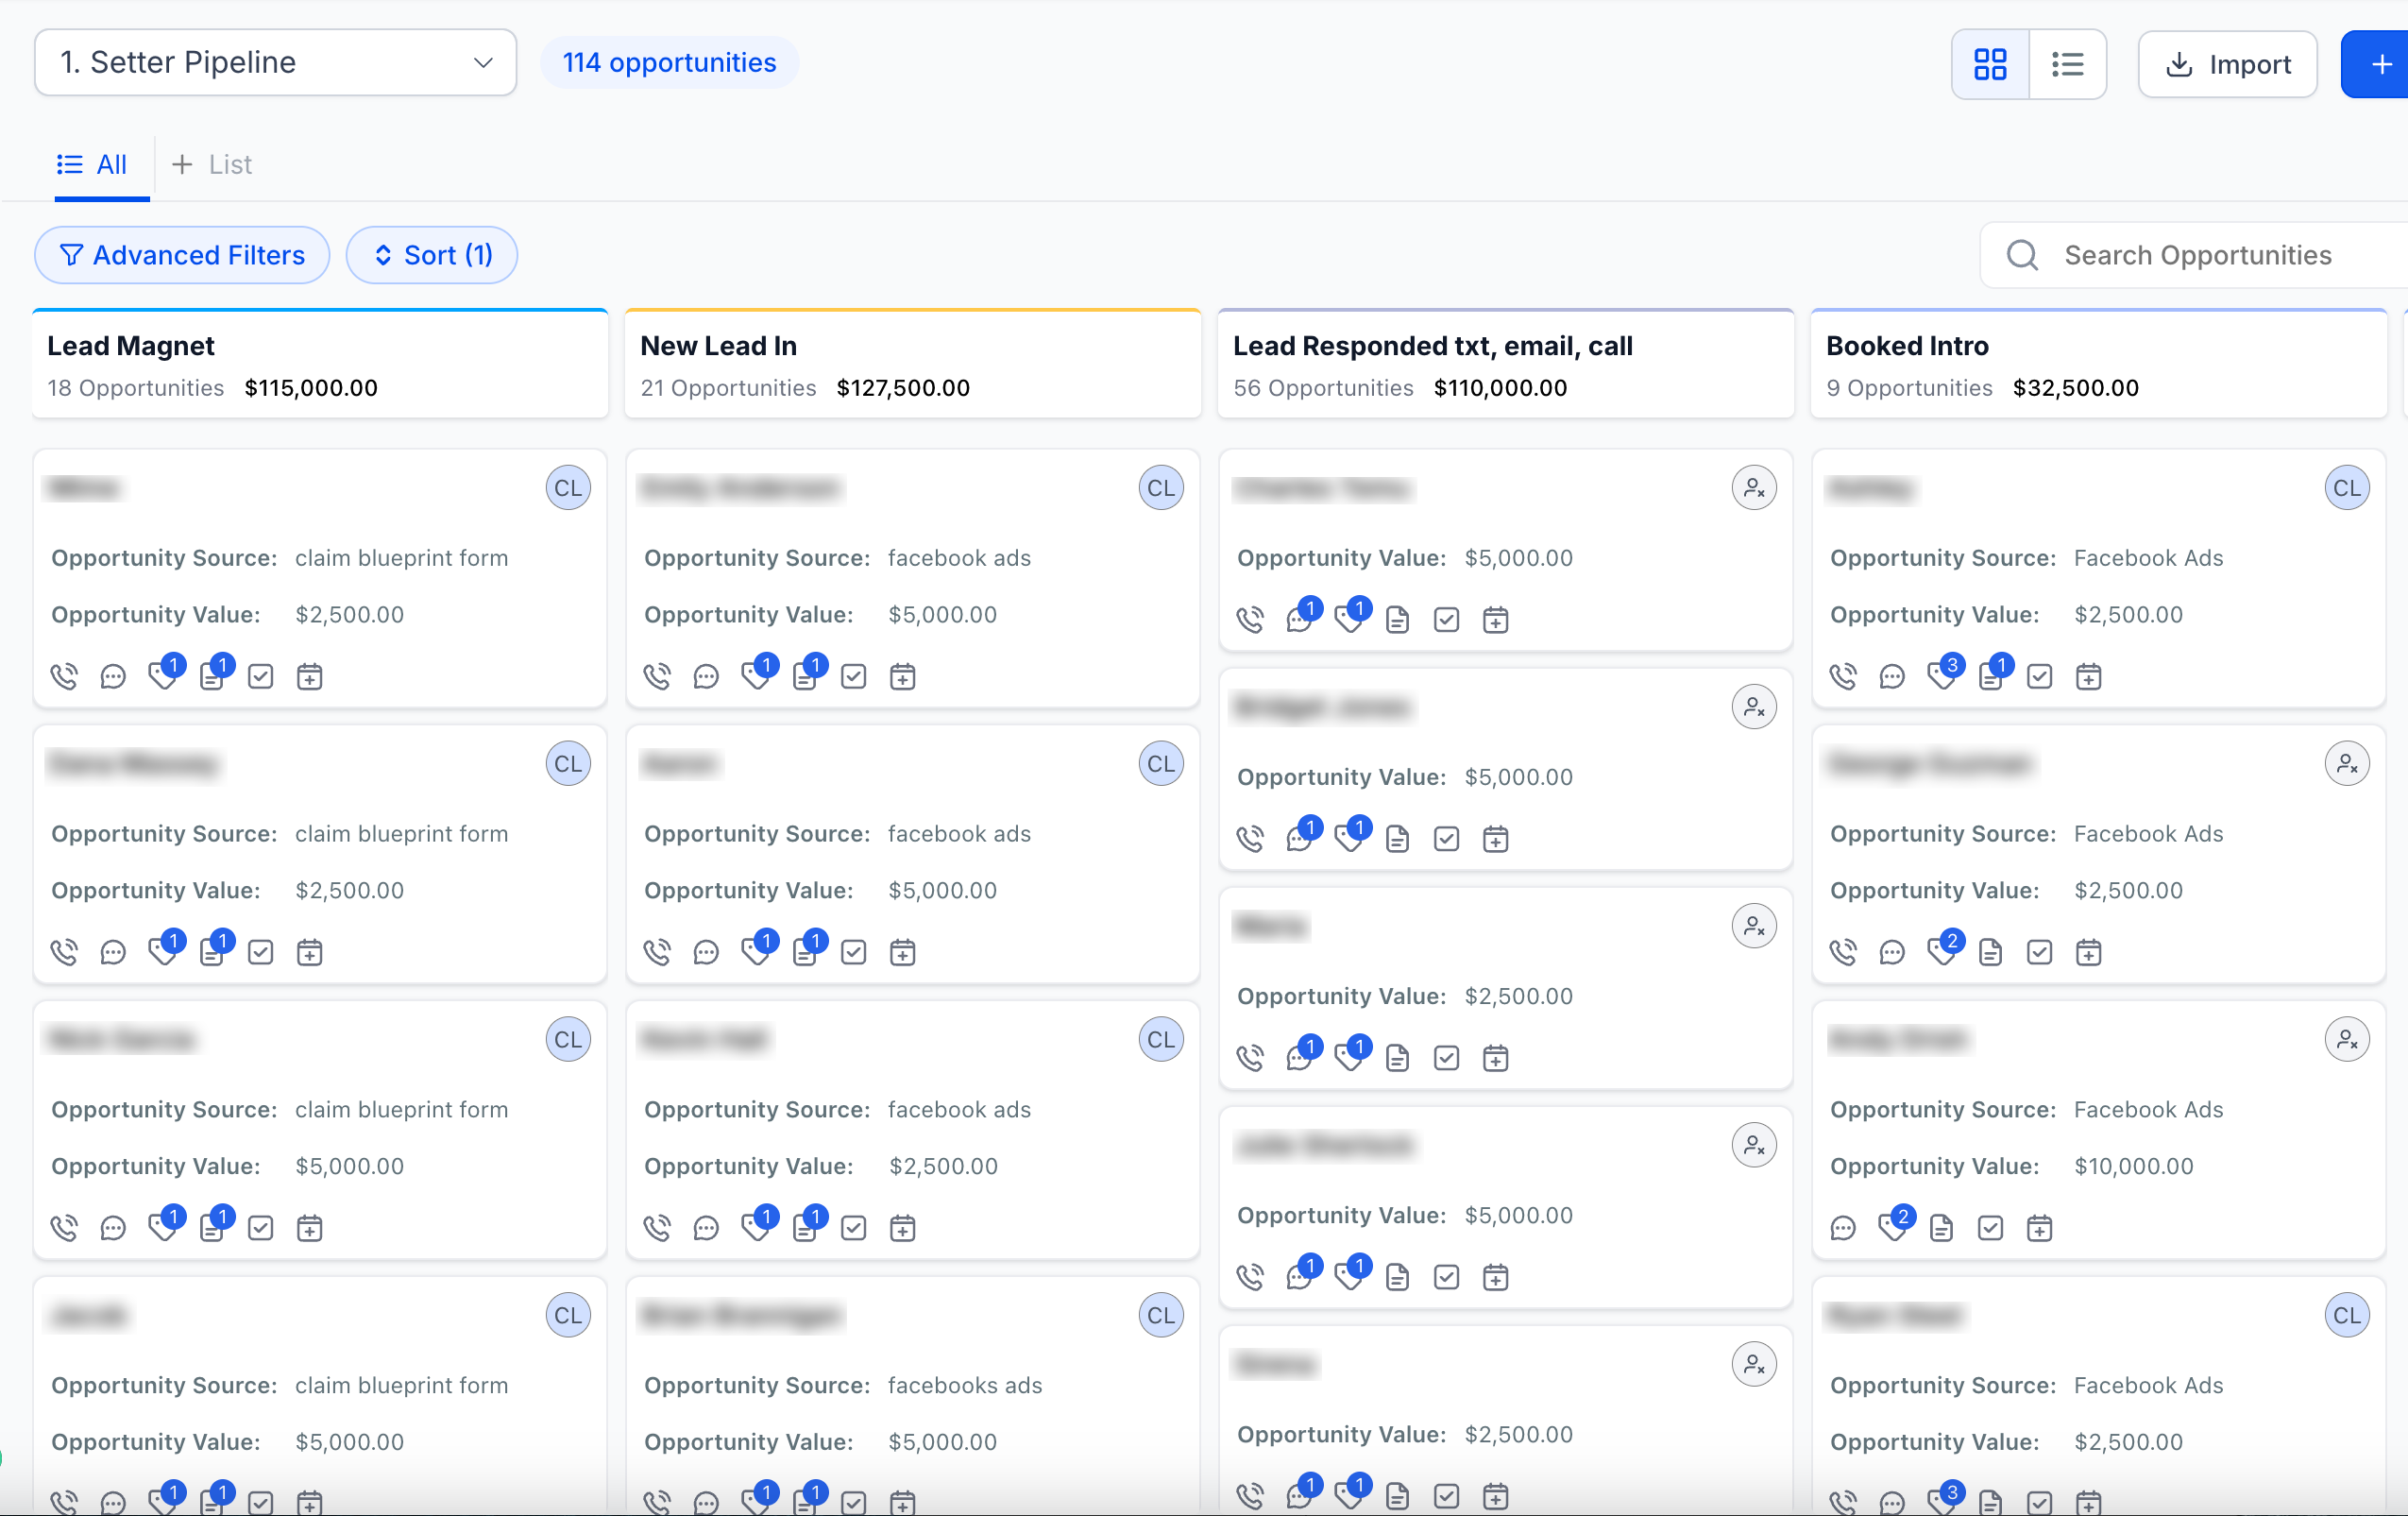The width and height of the screenshot is (2408, 1516).
Task: Switch to board grid view
Action: point(1990,64)
